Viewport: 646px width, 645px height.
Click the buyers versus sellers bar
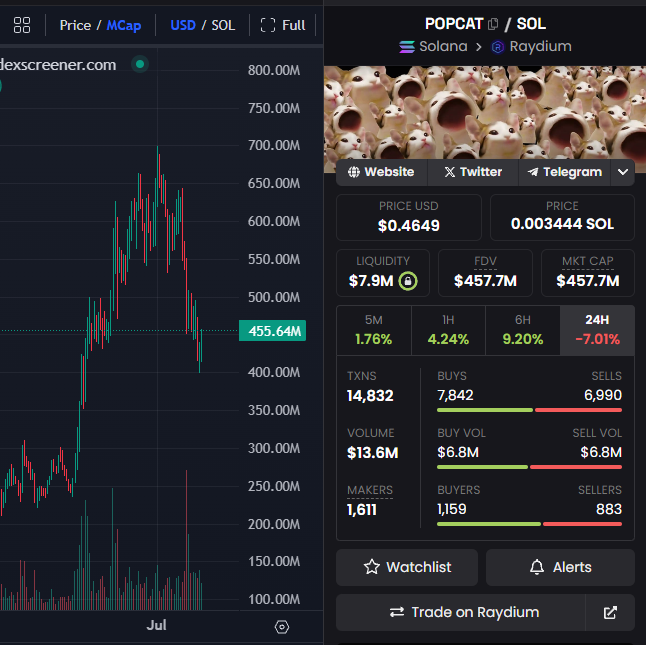point(529,524)
